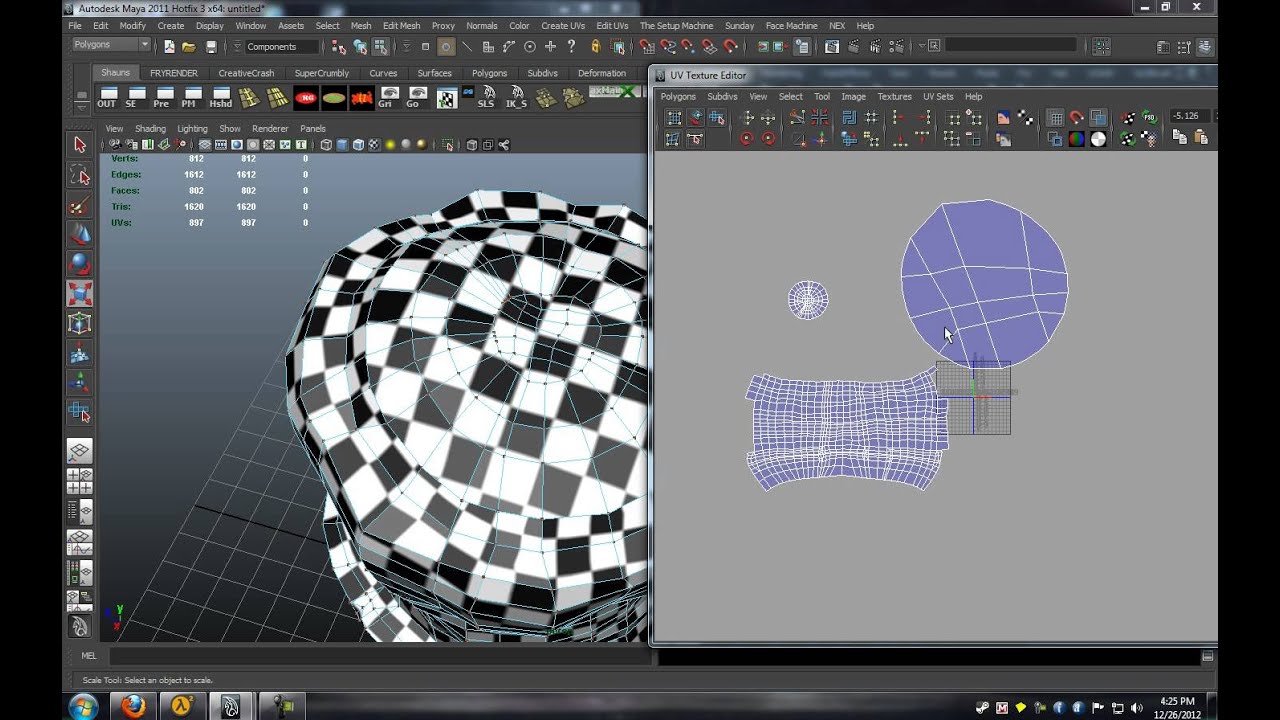This screenshot has width=1280, height=720.
Task: Open the Edit UVs menu
Action: tap(611, 26)
